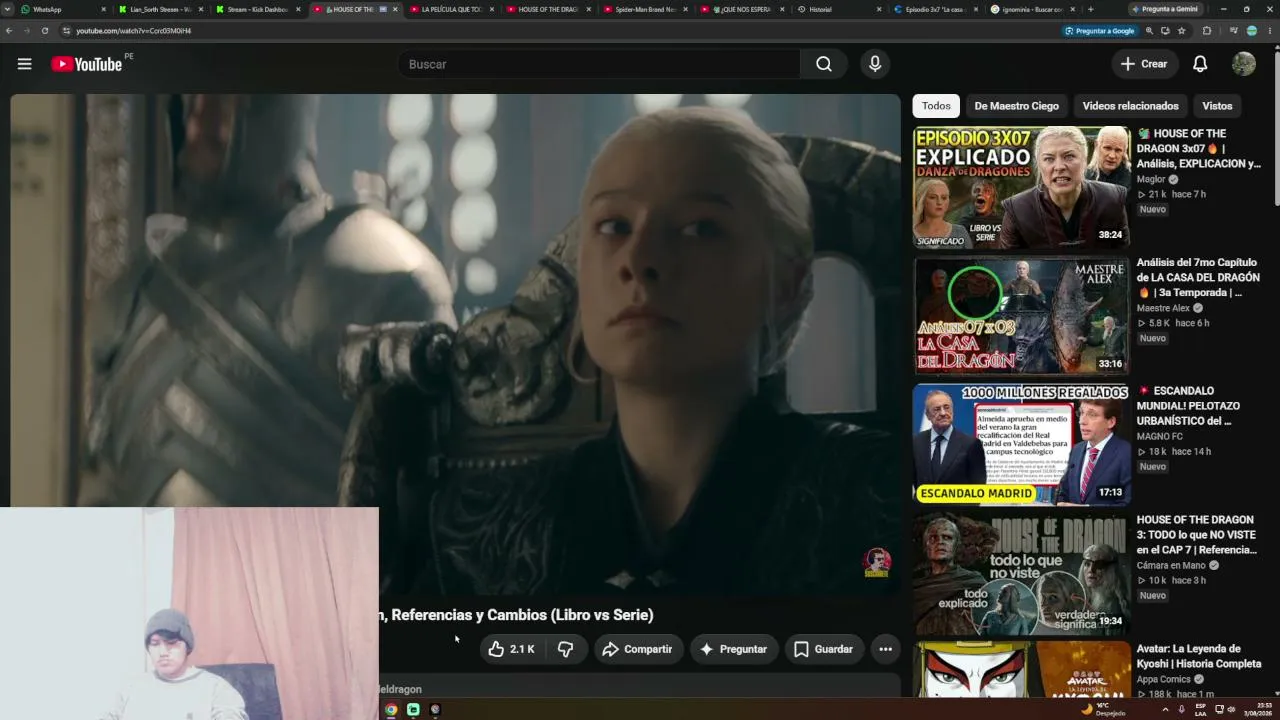Click the Preguntar button
The height and width of the screenshot is (720, 1280).
[x=733, y=649]
